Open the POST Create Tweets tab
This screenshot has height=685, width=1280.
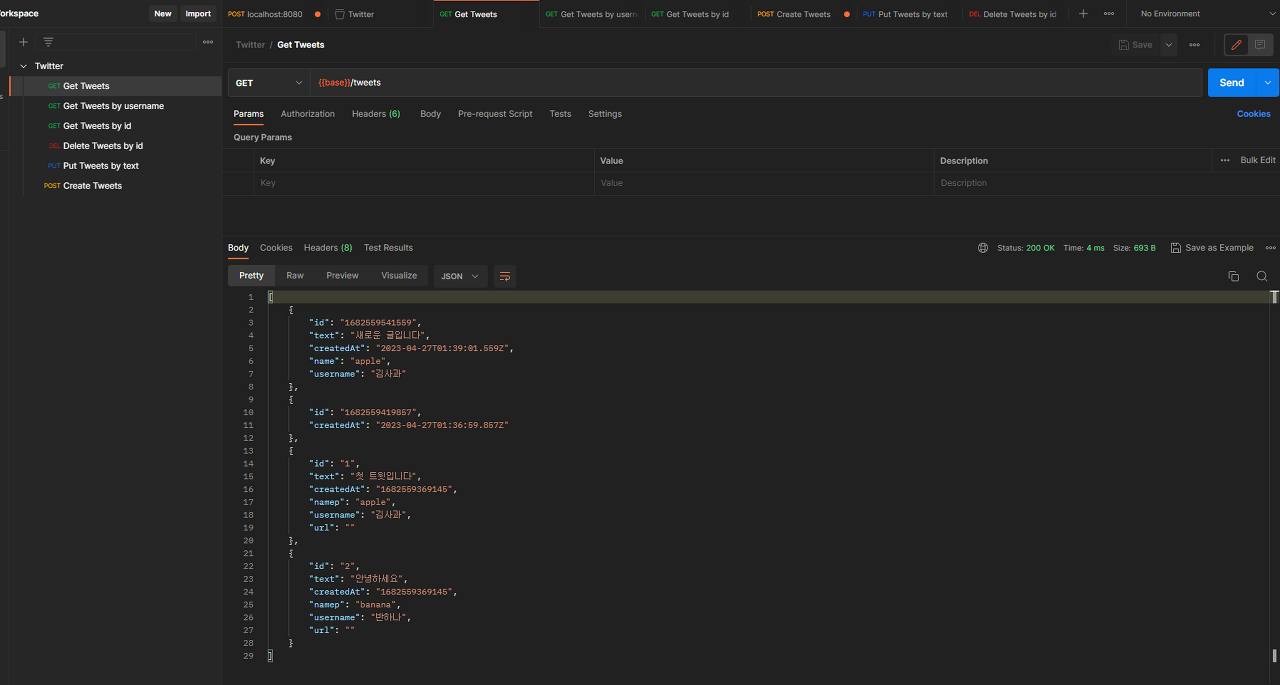(x=804, y=14)
